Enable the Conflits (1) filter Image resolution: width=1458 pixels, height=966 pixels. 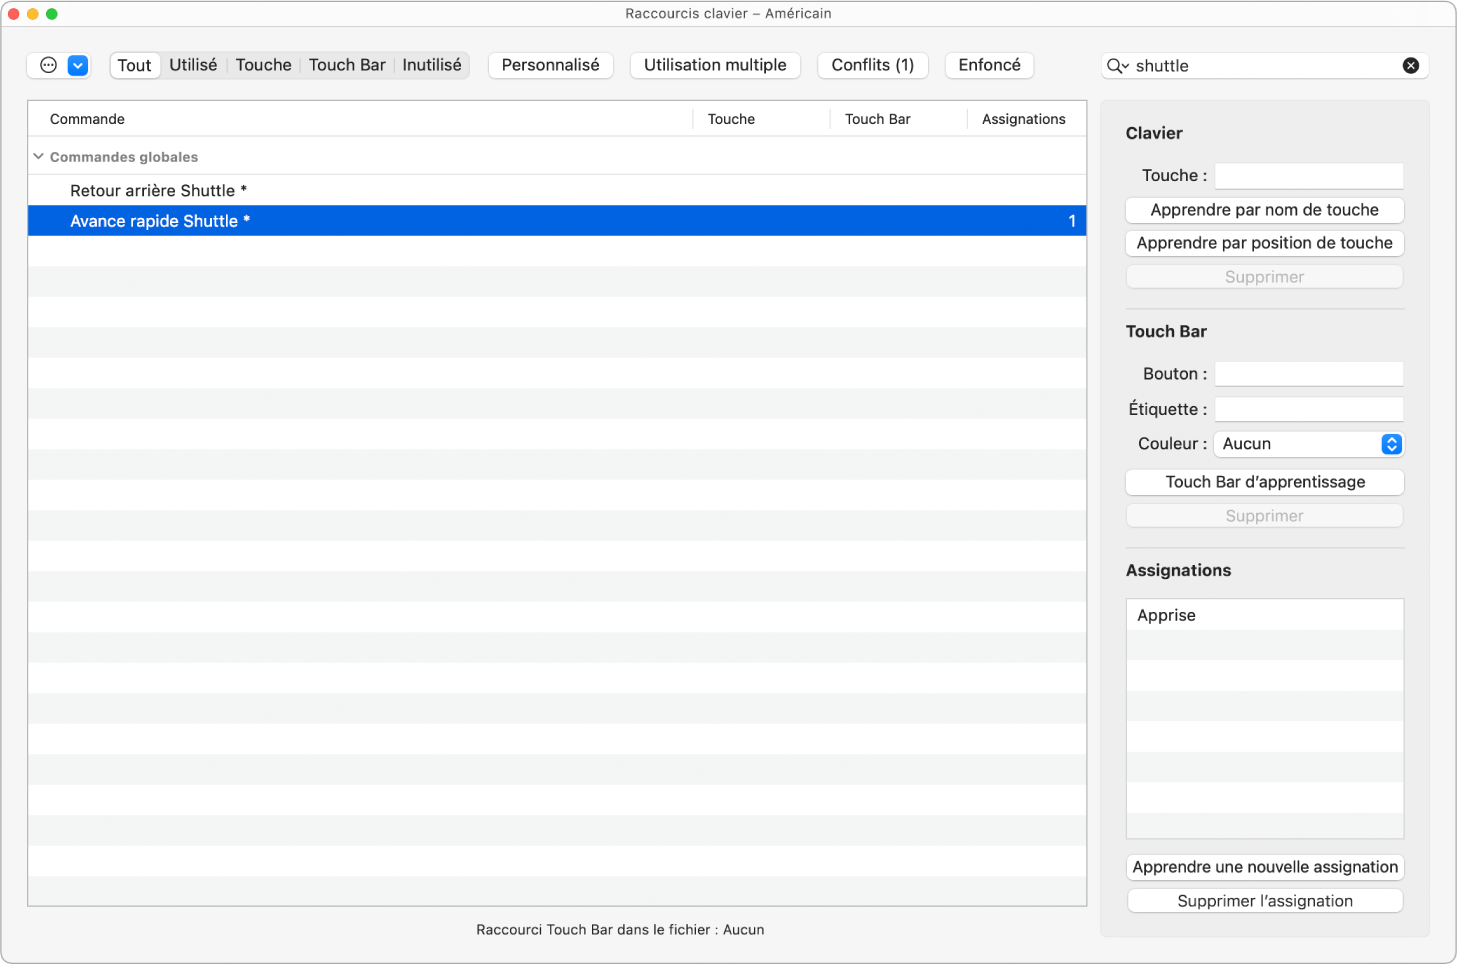click(x=872, y=65)
